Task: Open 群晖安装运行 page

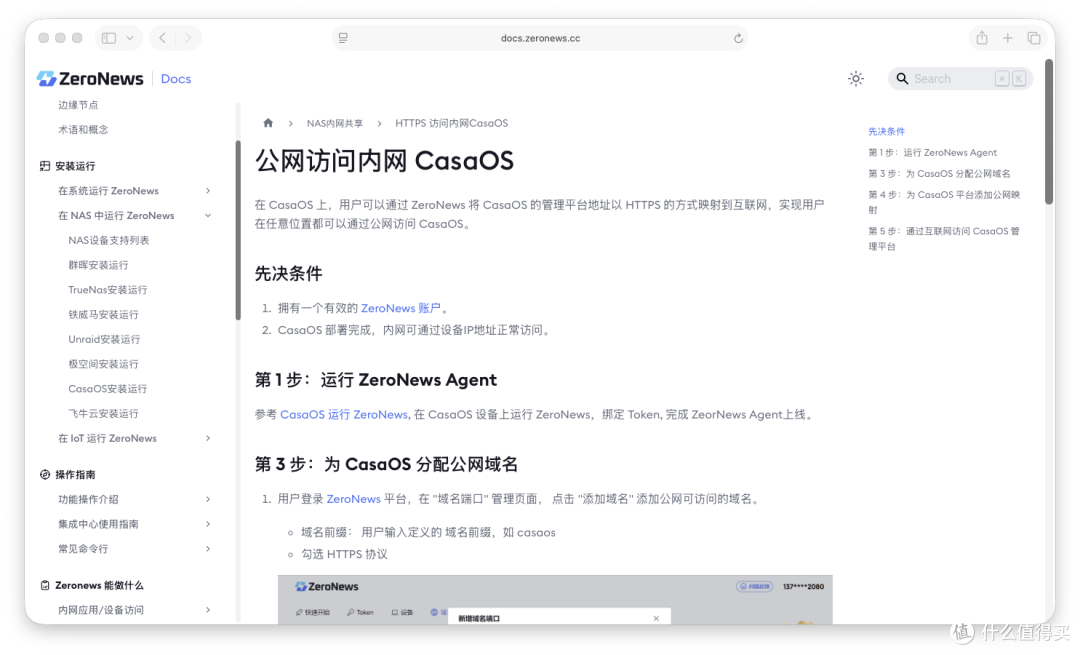Action: tap(98, 265)
